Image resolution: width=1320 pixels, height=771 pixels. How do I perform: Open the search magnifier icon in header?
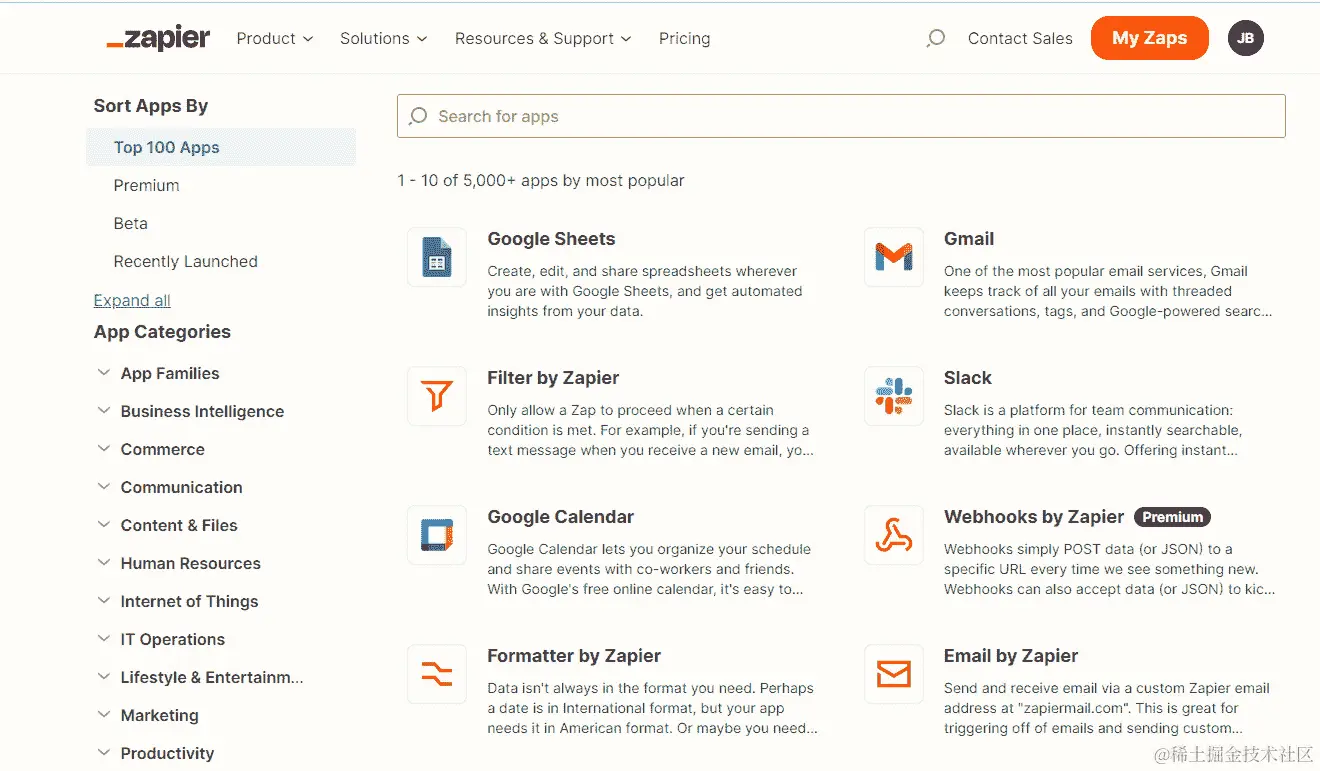point(935,39)
